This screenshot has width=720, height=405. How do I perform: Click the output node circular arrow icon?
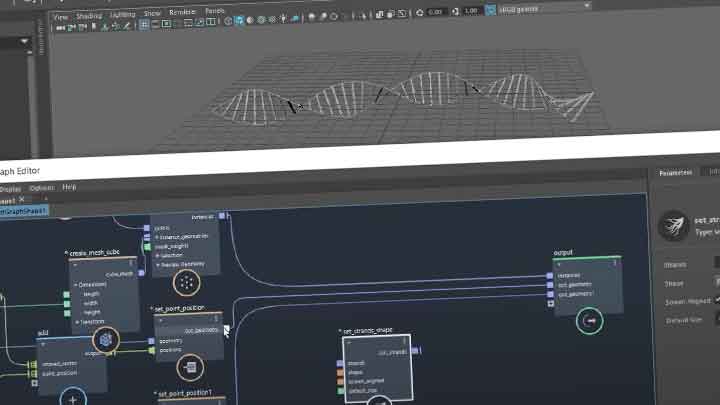[x=590, y=321]
